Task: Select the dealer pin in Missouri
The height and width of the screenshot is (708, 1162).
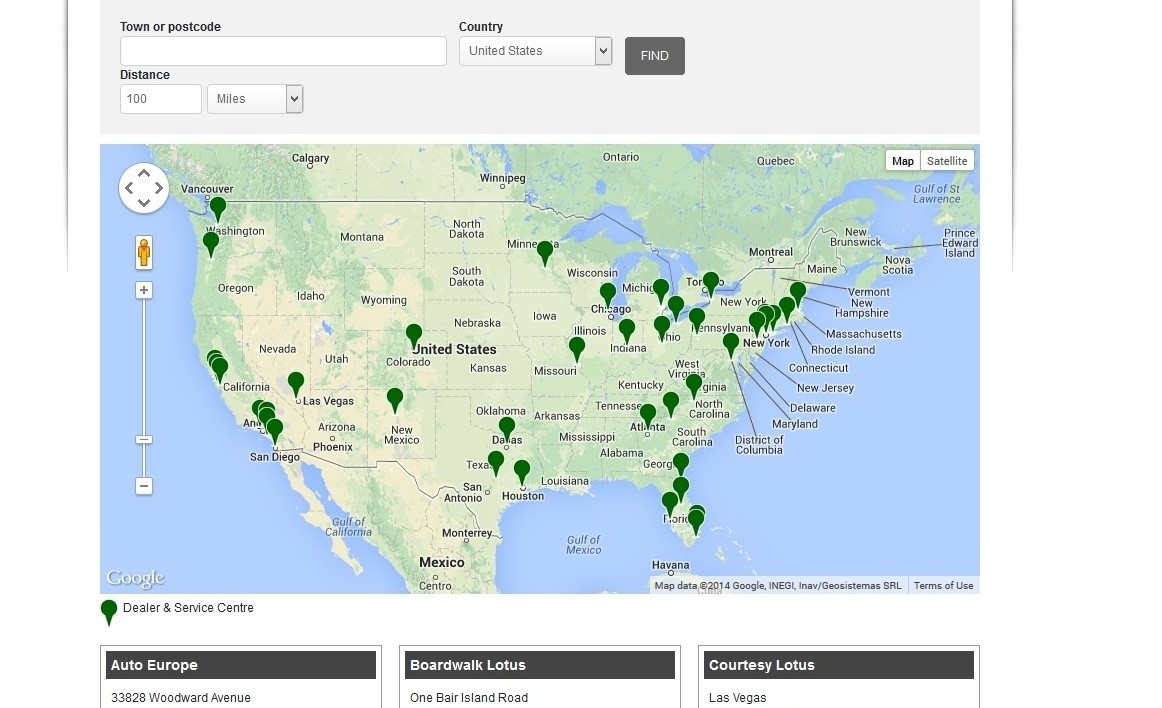Action: click(577, 349)
